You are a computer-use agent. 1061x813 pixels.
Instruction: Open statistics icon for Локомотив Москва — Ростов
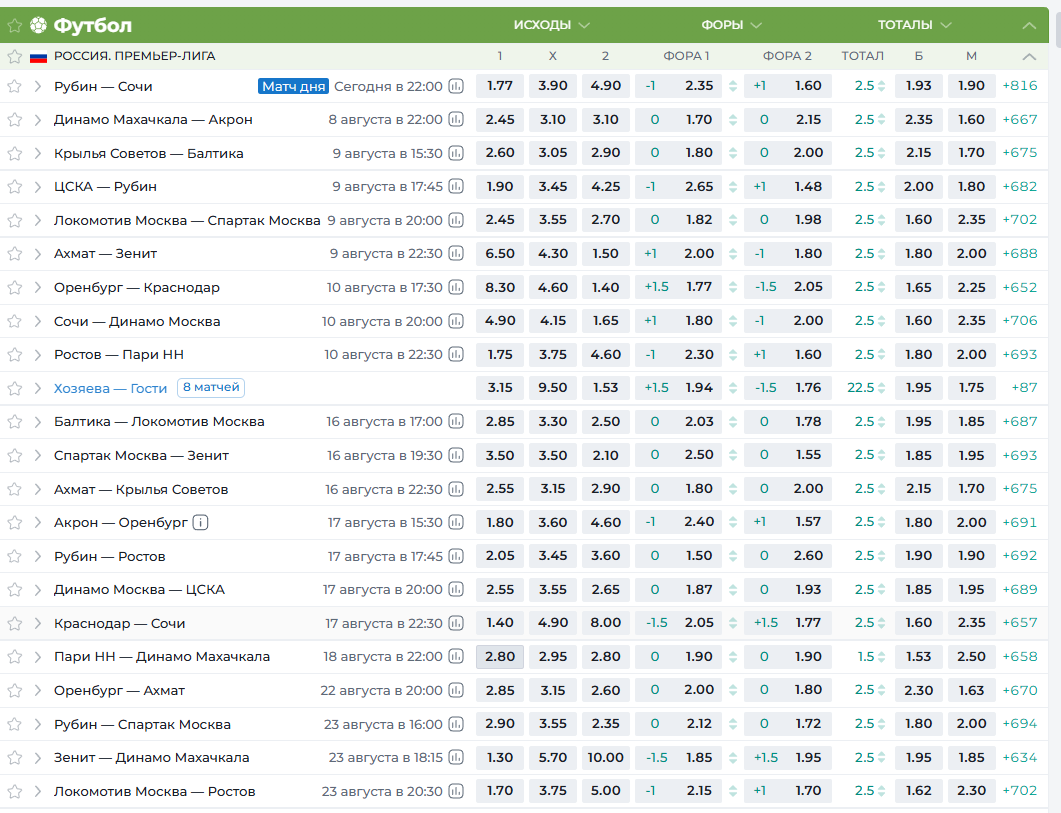coord(456,791)
